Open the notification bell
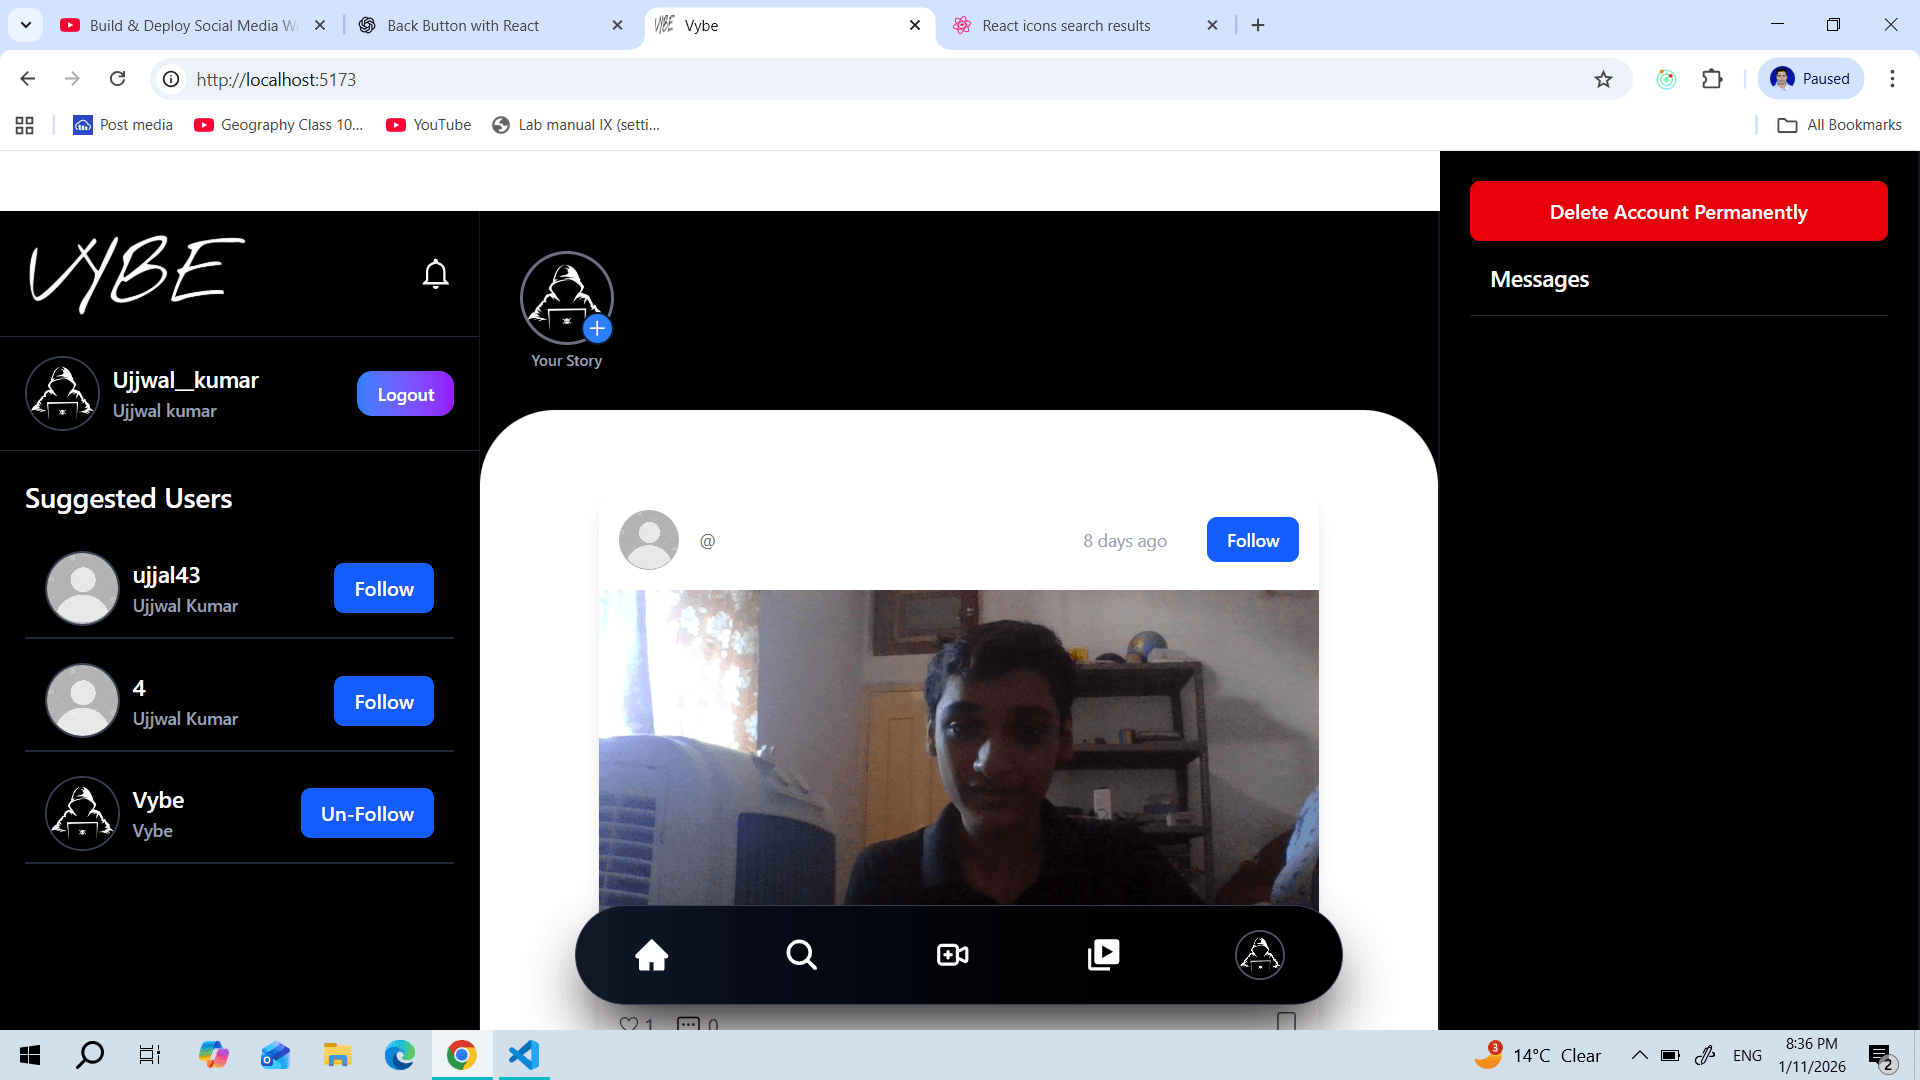This screenshot has height=1080, width=1920. pyautogui.click(x=435, y=273)
